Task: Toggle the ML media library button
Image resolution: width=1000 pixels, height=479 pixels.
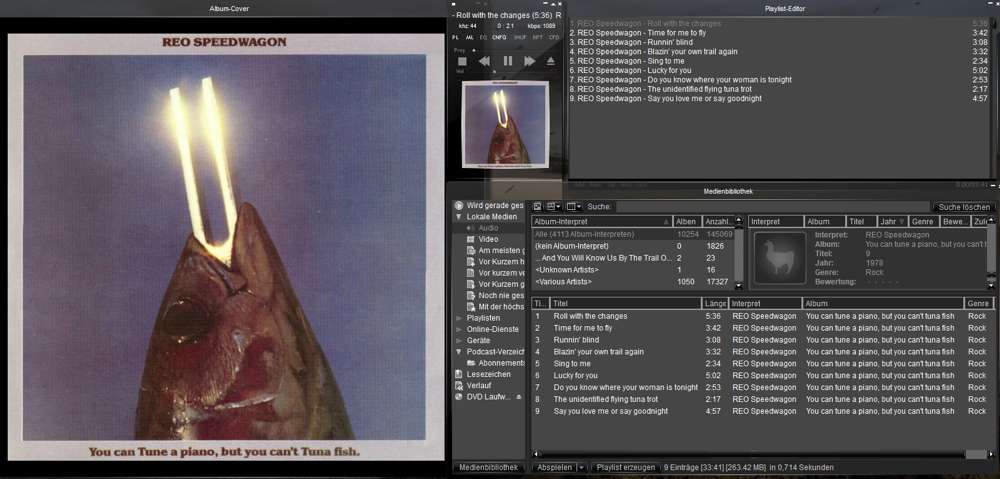Action: pos(469,37)
